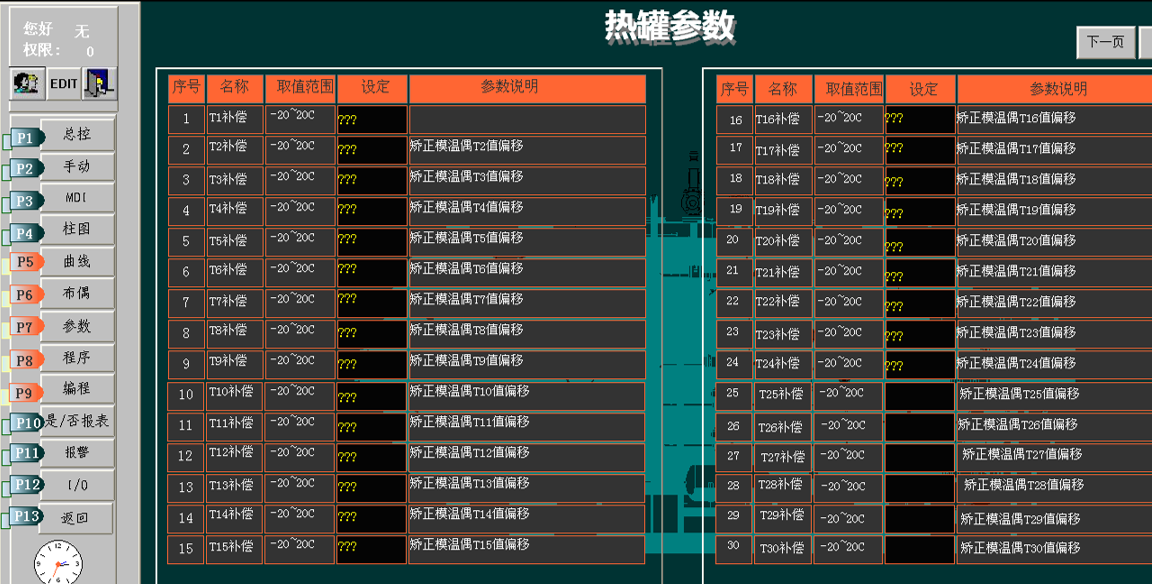Select the T5补偿 setting value field
The height and width of the screenshot is (584, 1156).
pos(372,242)
